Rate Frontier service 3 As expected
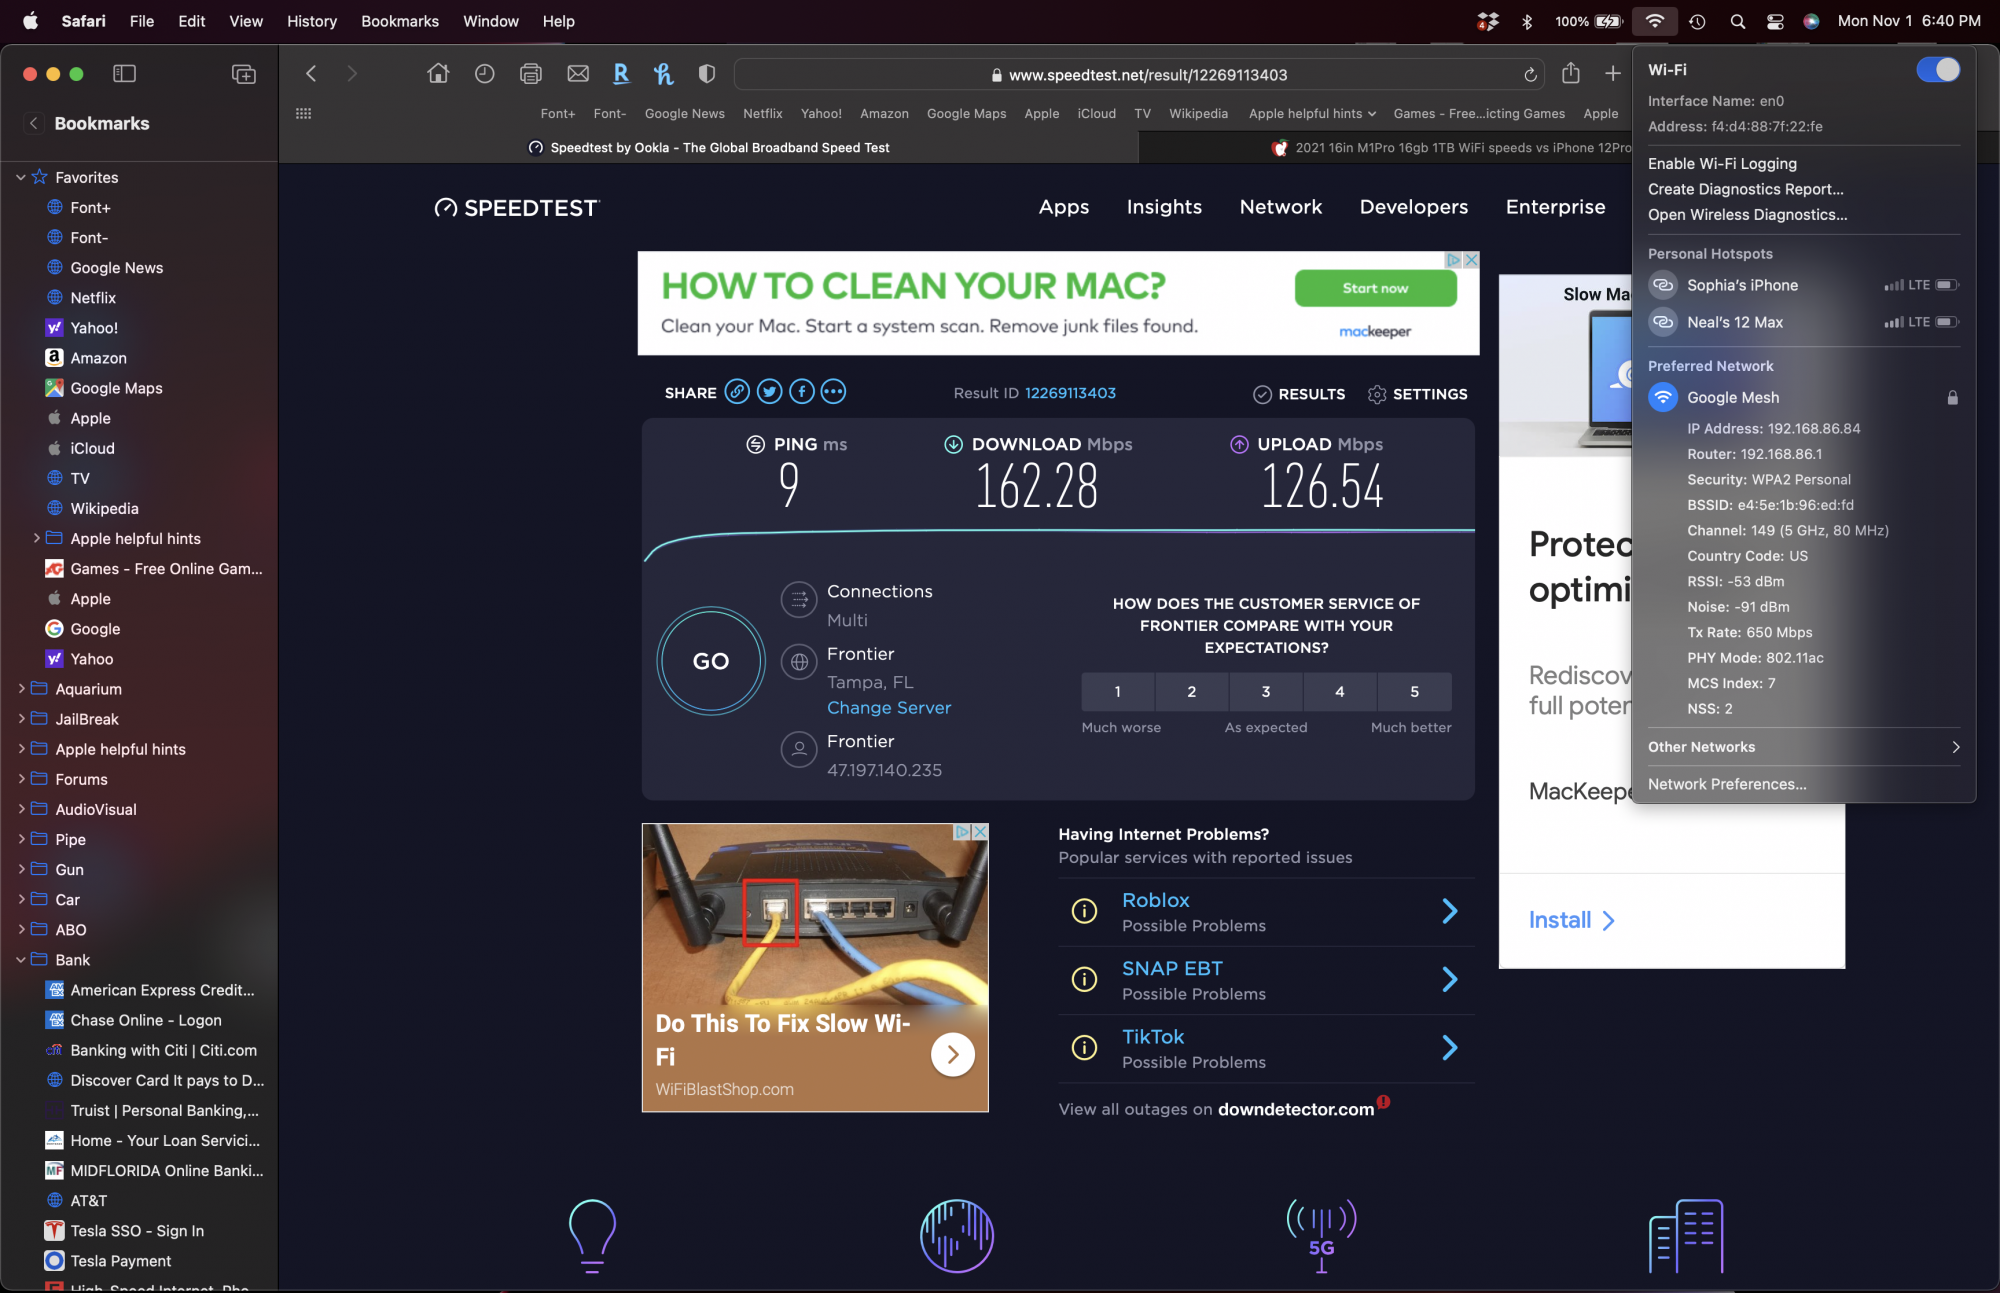Image resolution: width=2000 pixels, height=1293 pixels. tap(1266, 691)
